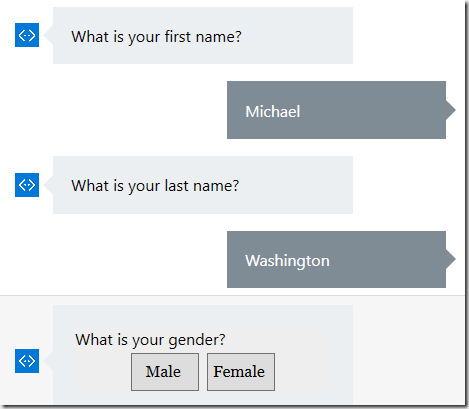Click the pointer tail of gender question bubble

click(48, 361)
